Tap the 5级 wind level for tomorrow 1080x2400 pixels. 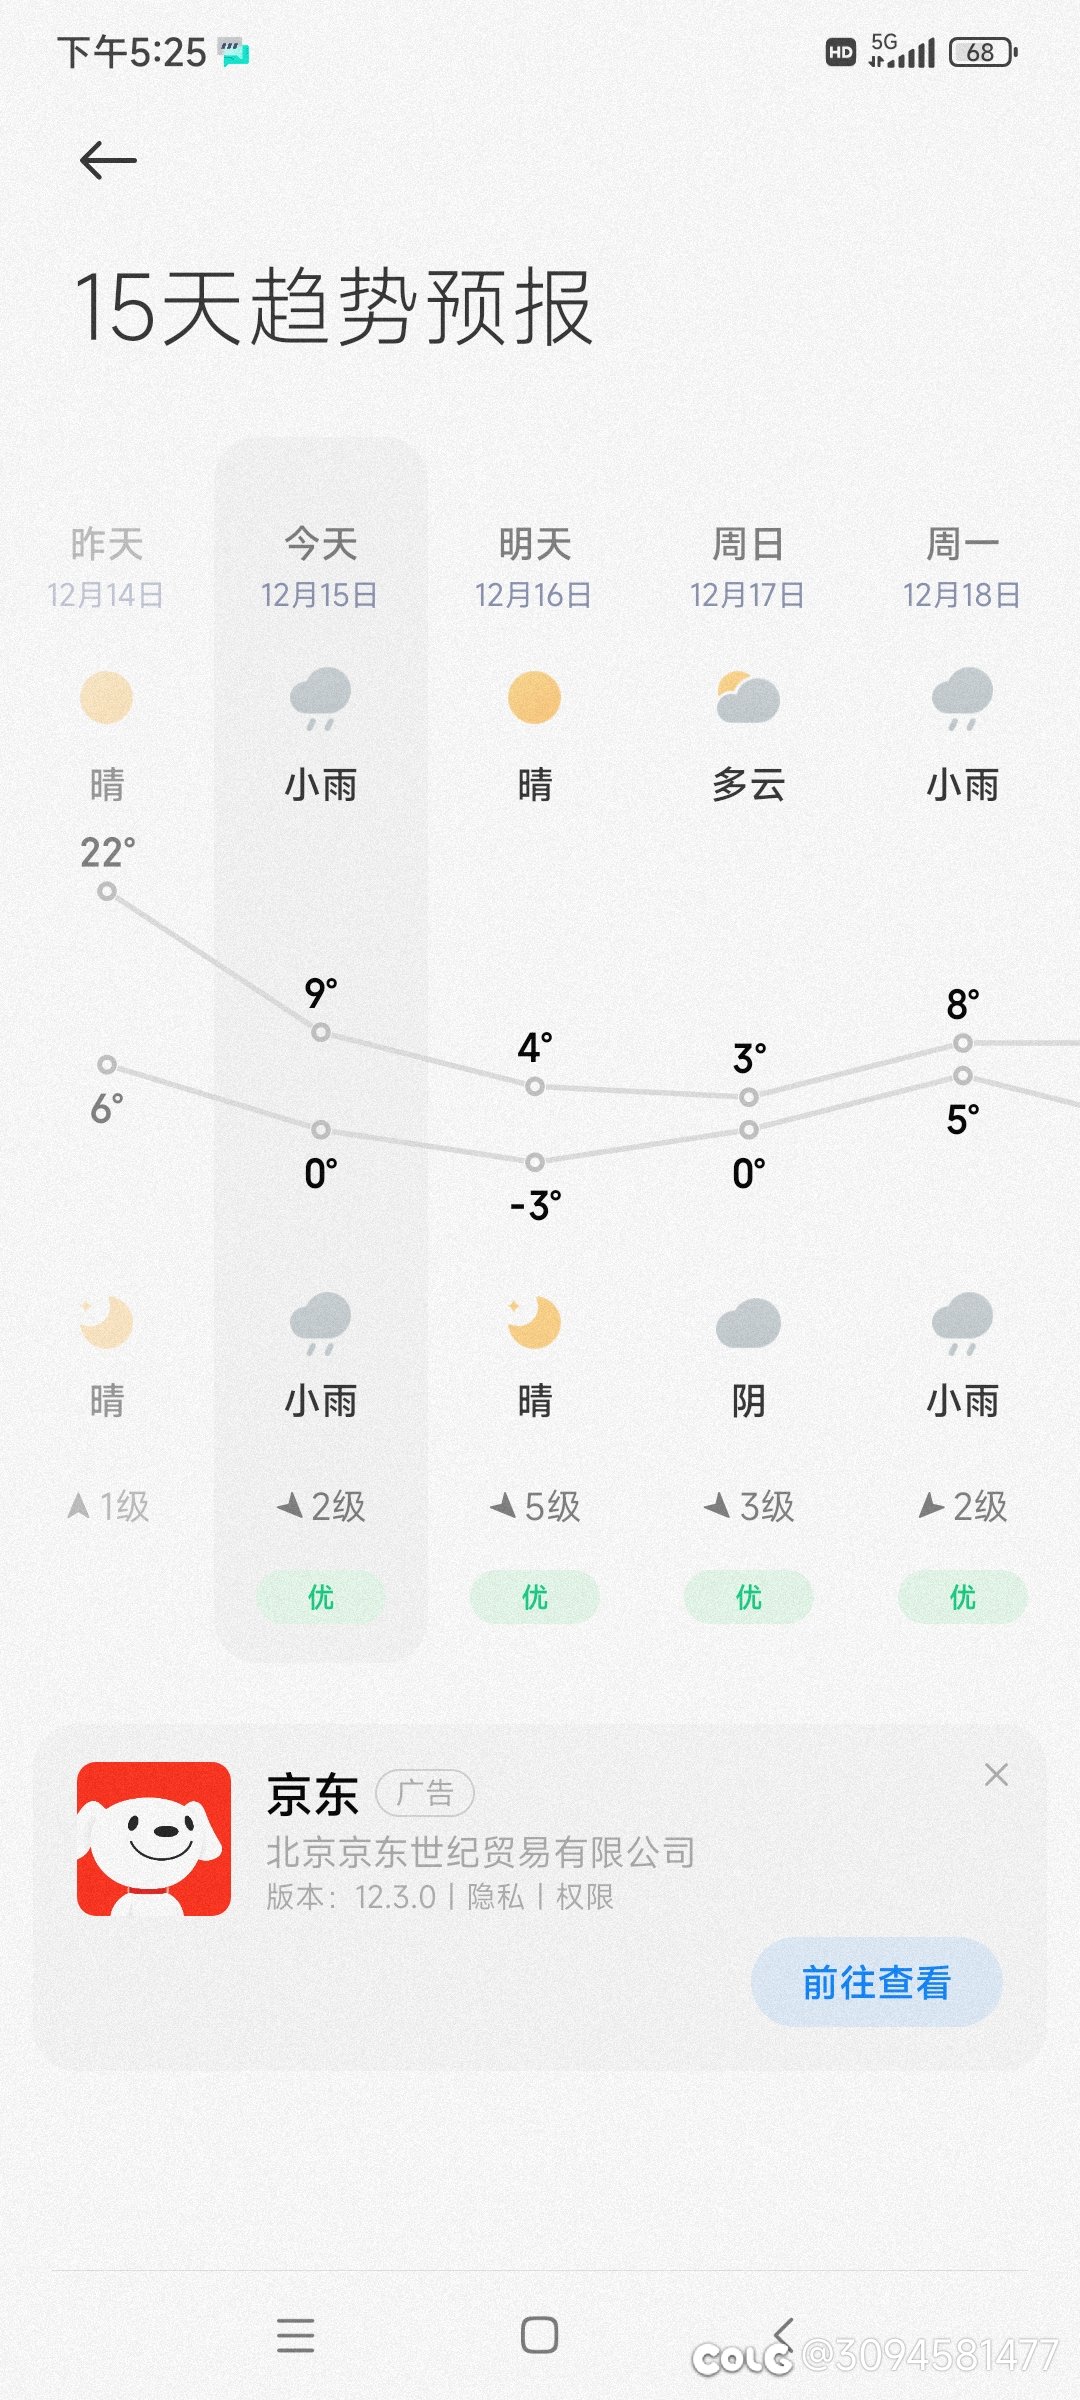pyautogui.click(x=535, y=1506)
